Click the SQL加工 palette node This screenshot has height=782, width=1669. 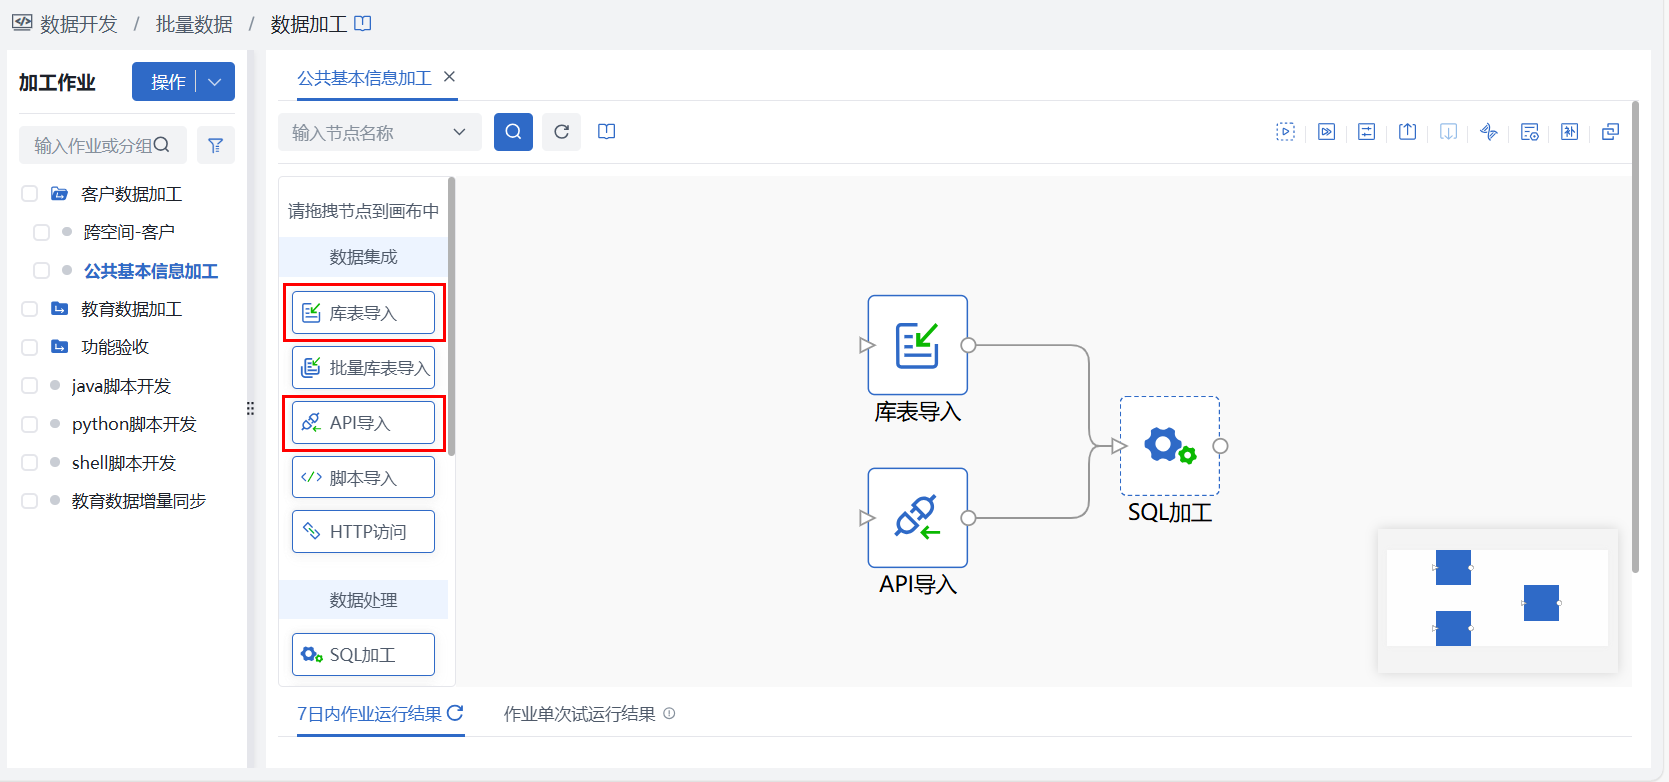pos(363,655)
